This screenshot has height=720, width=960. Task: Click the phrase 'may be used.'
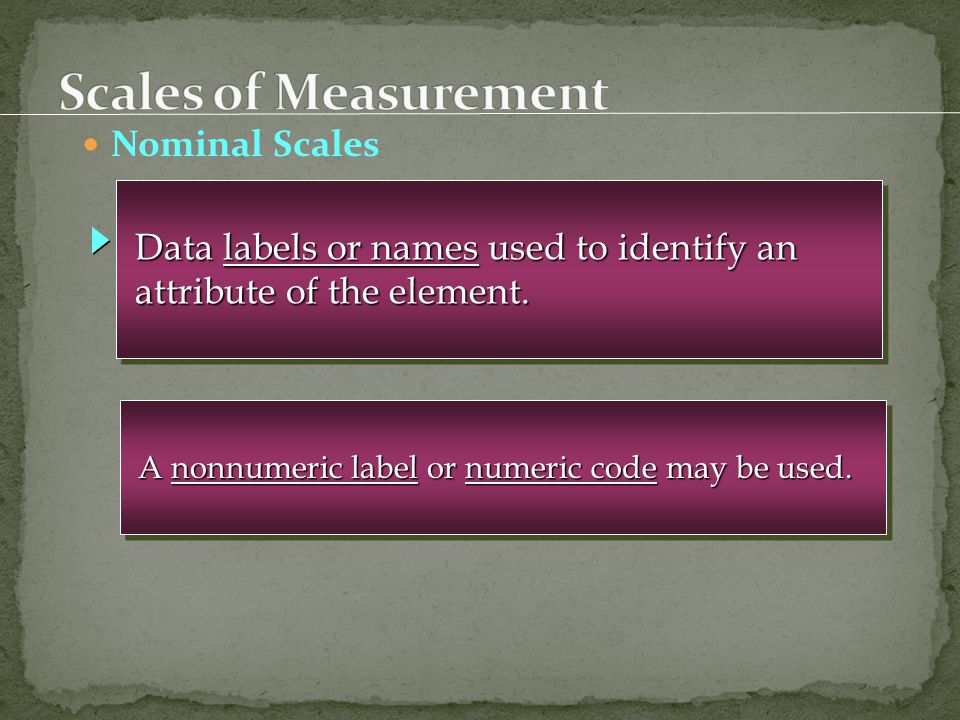[759, 469]
